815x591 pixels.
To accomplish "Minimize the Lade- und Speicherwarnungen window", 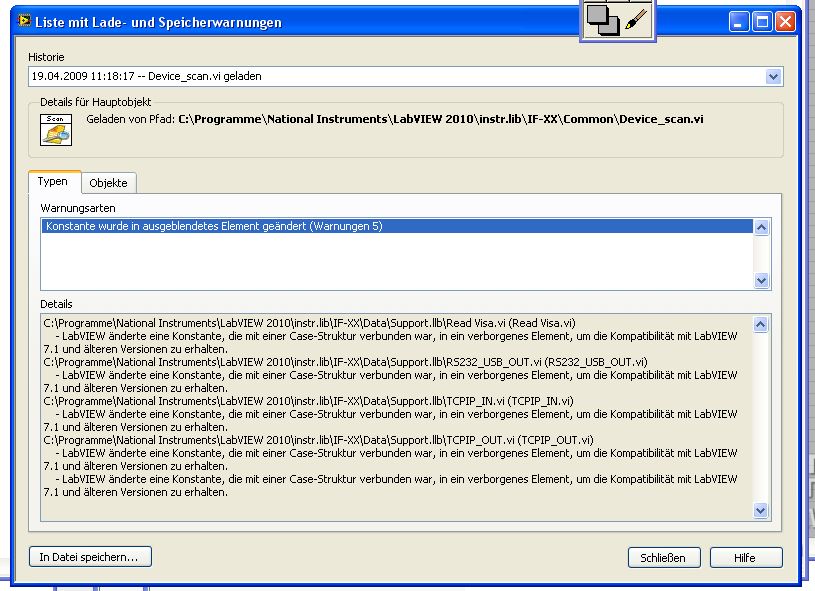I will 739,22.
